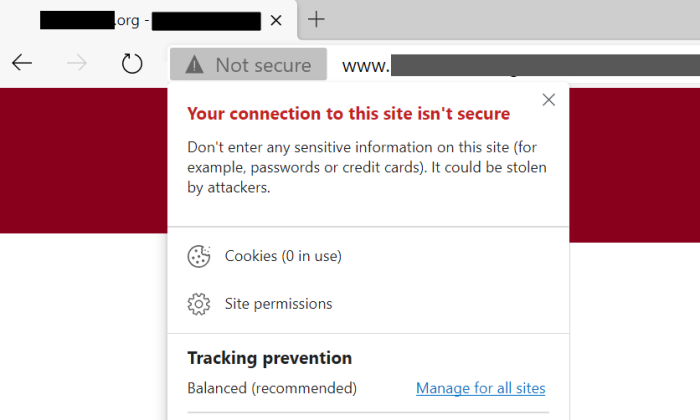The image size is (700, 420).
Task: Follow the 'Manage for all sites' link
Action: tap(480, 388)
